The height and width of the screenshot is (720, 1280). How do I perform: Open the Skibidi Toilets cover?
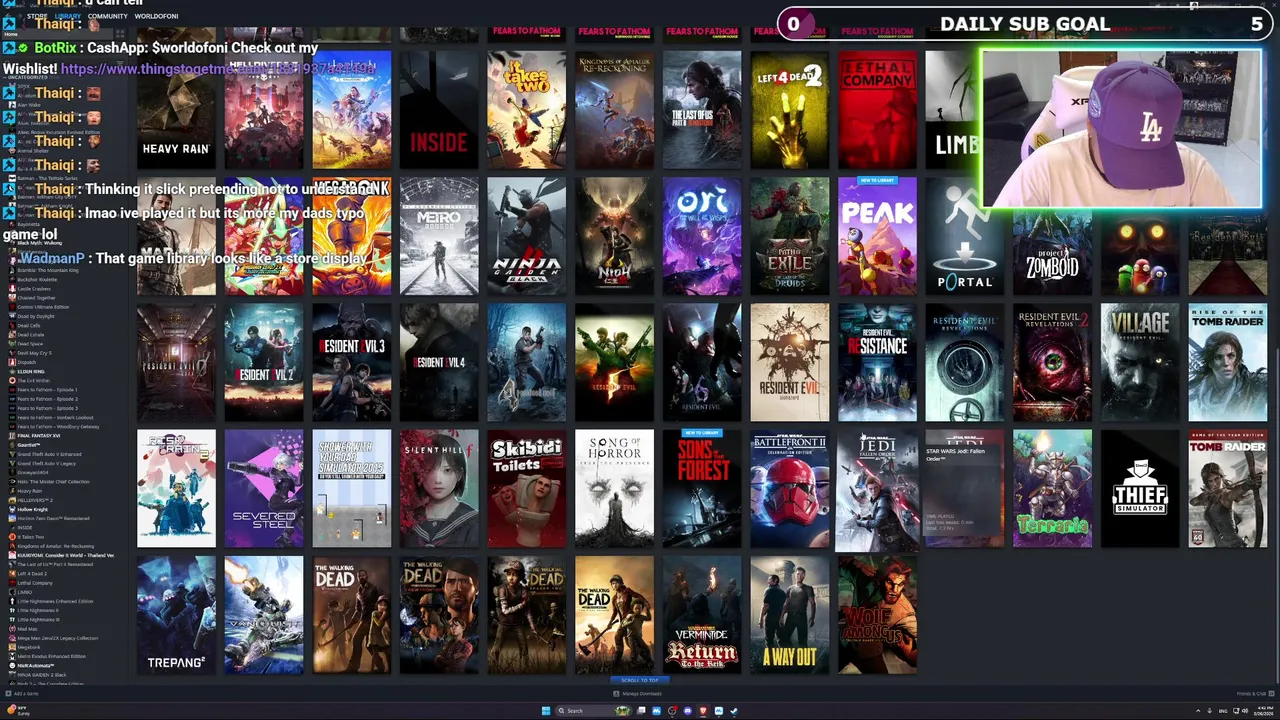[x=527, y=489]
